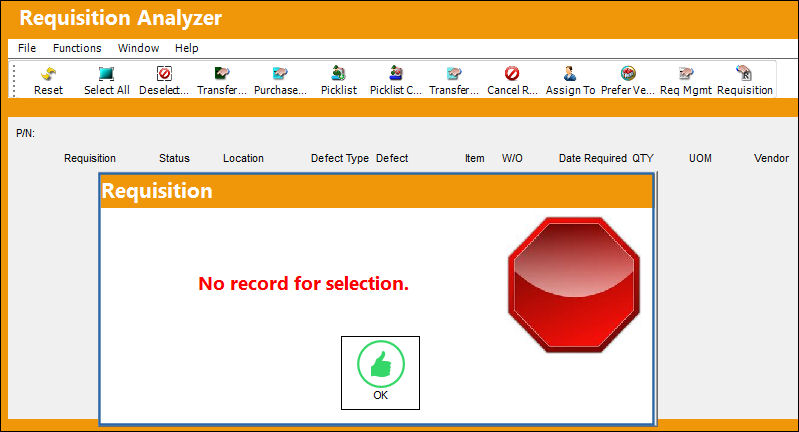Click the Location column header

[x=243, y=158]
